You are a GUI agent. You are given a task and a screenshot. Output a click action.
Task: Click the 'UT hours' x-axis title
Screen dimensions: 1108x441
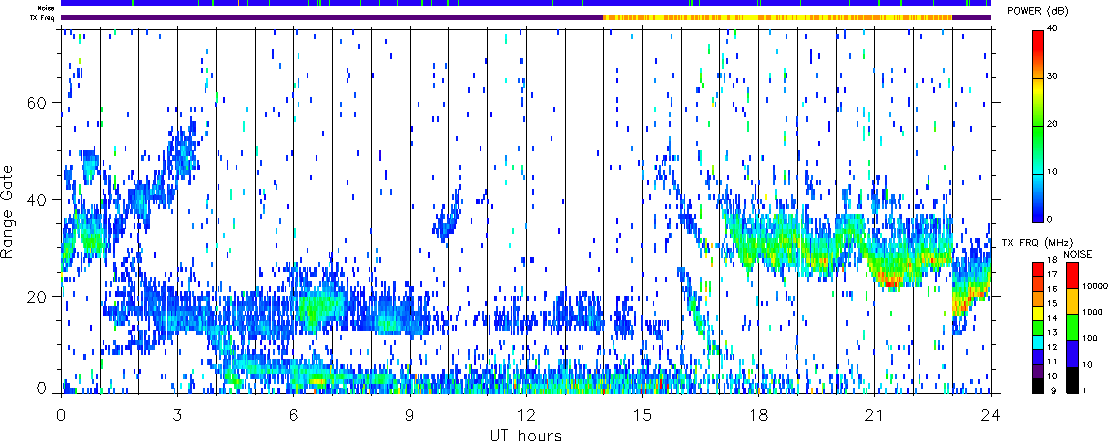(526, 435)
